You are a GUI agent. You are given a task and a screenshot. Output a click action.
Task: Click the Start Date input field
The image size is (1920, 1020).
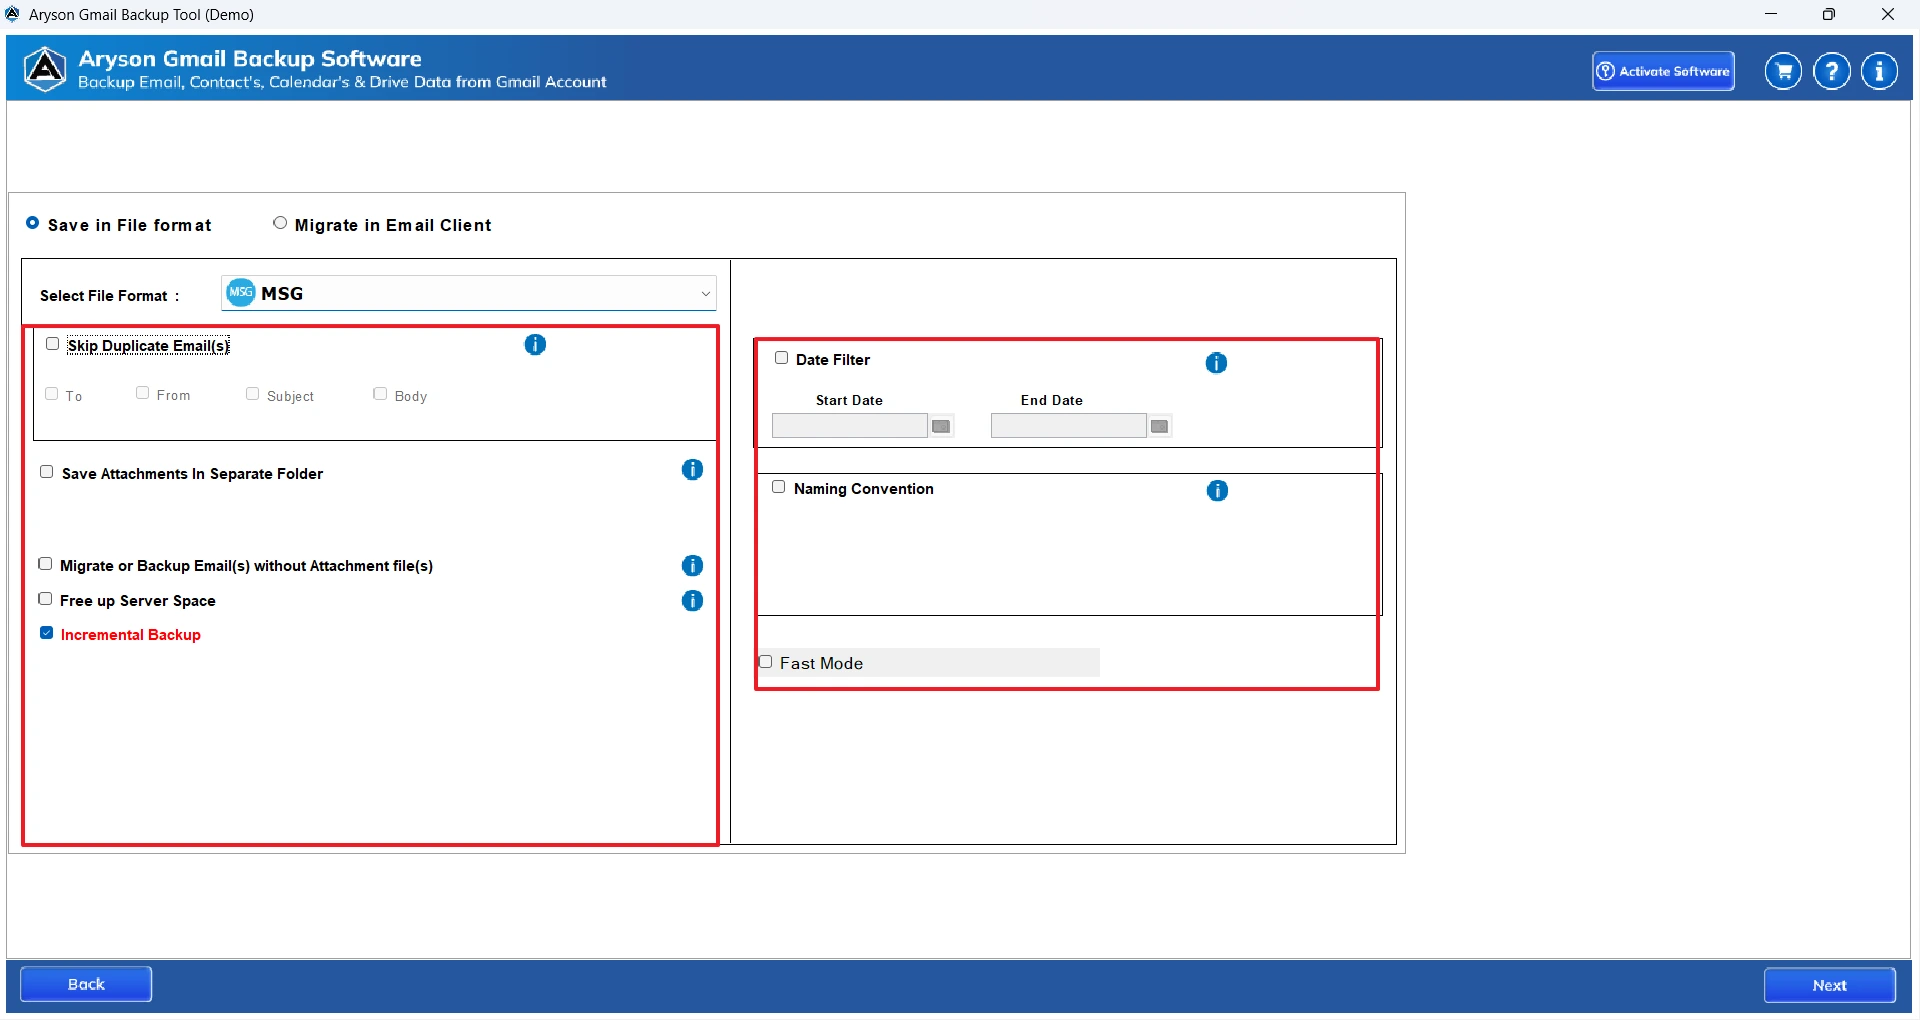point(850,426)
